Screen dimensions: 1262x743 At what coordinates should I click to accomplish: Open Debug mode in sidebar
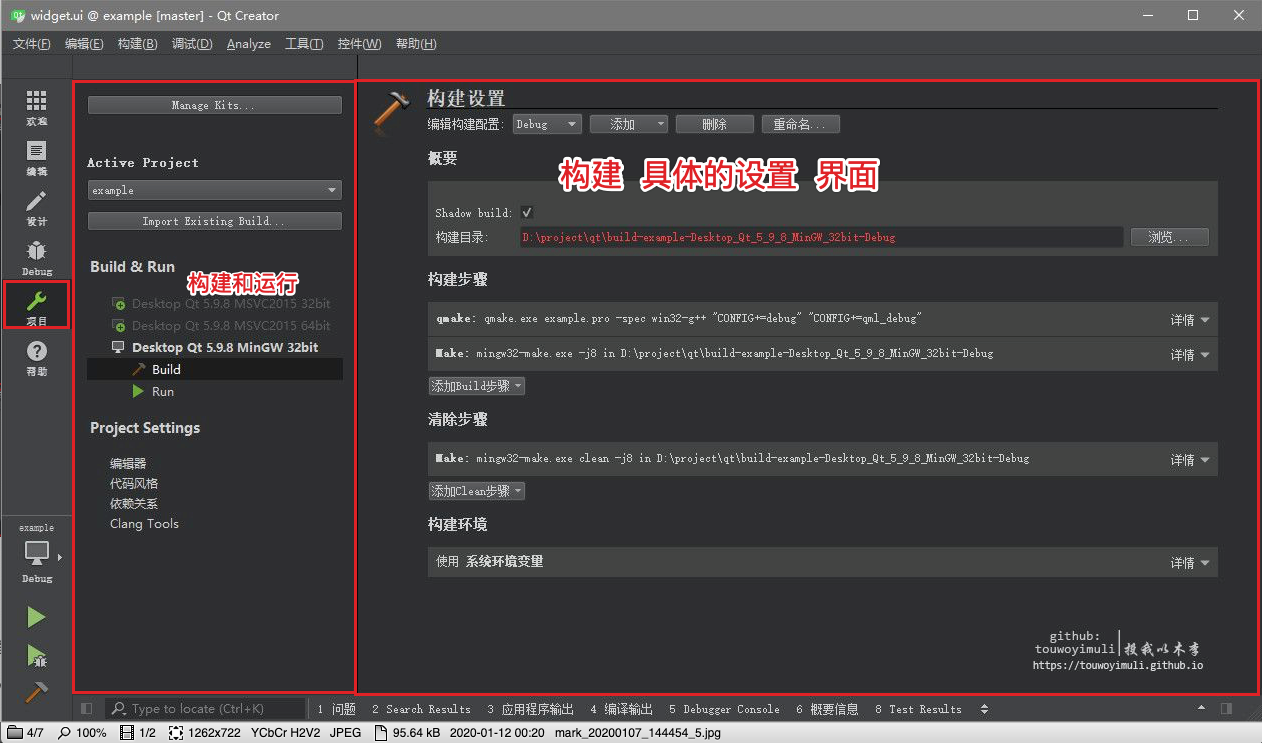37,258
